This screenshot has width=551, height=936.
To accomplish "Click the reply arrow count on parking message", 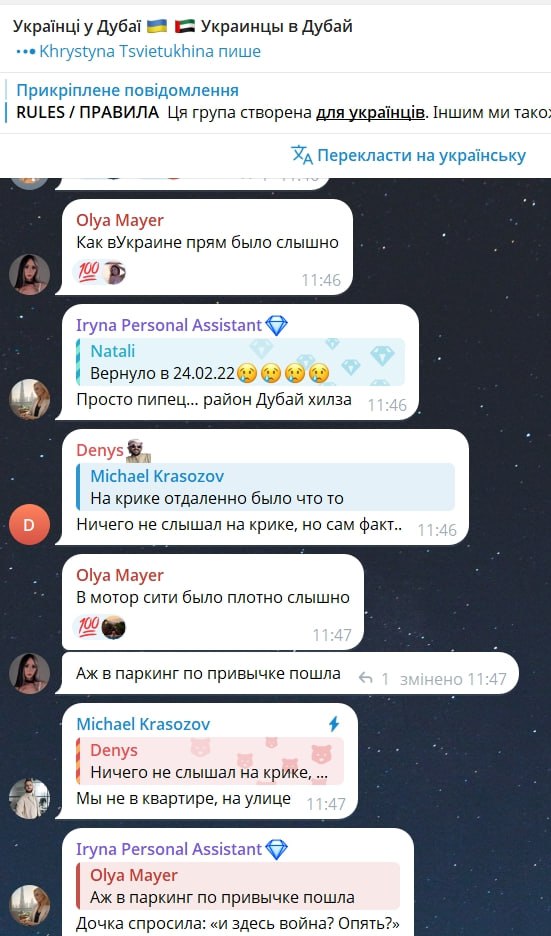I will [x=374, y=679].
